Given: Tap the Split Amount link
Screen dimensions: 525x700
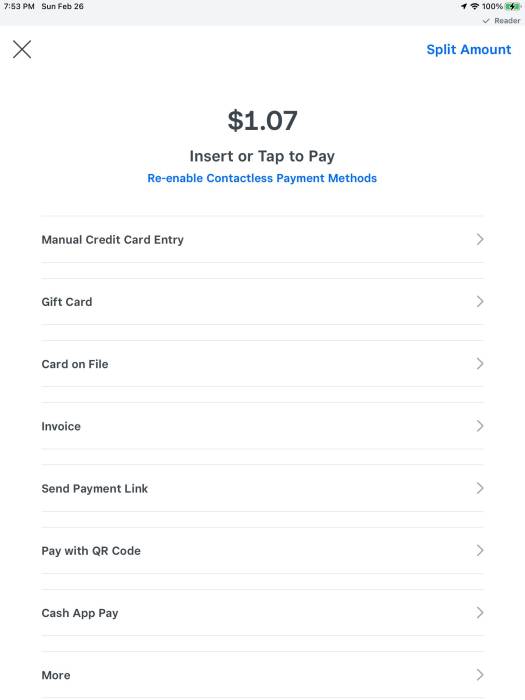Looking at the screenshot, I should click(x=468, y=50).
